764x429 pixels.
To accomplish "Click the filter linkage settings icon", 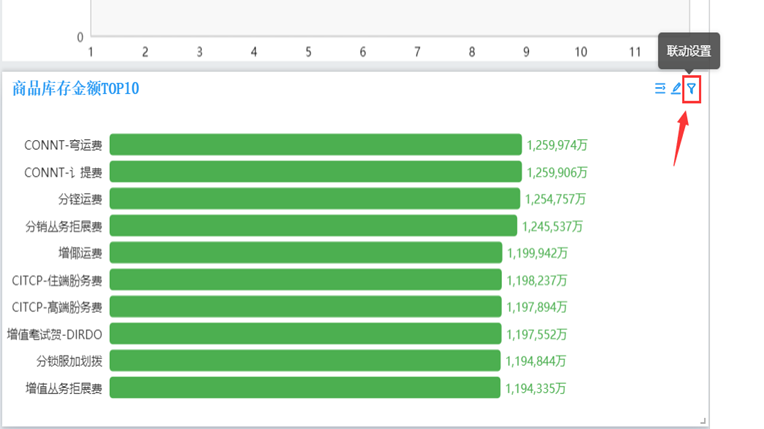I will 691,89.
